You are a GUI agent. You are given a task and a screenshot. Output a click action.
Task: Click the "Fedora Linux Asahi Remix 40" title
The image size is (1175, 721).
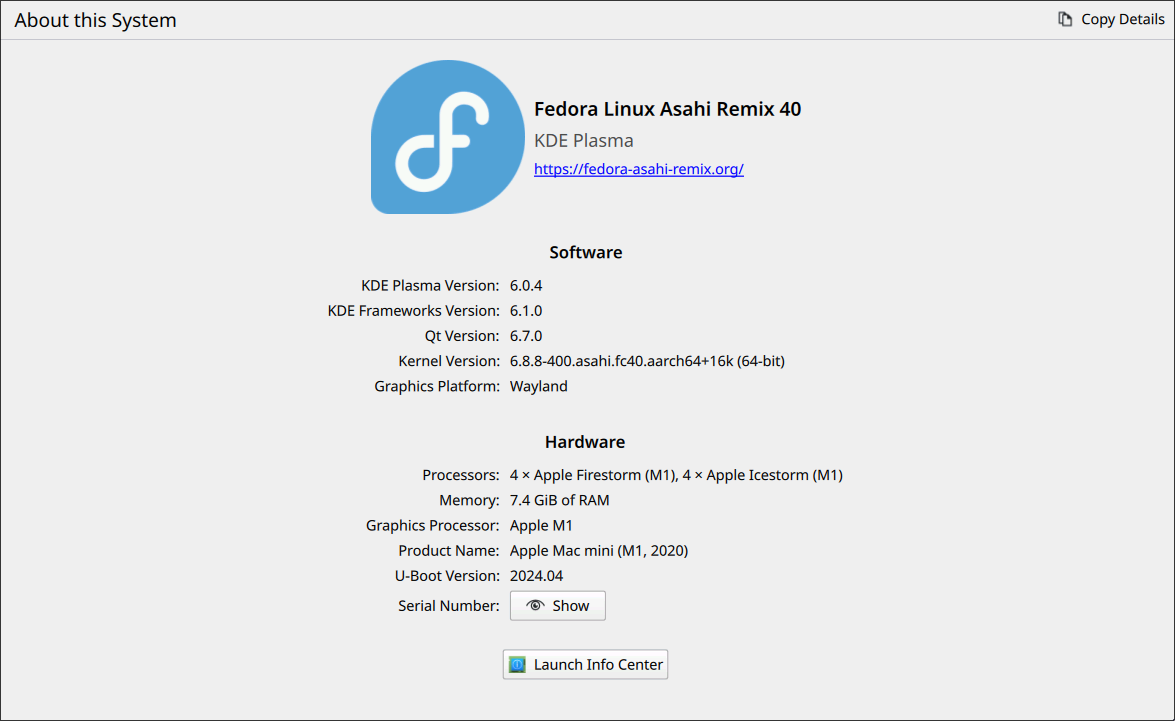[667, 109]
